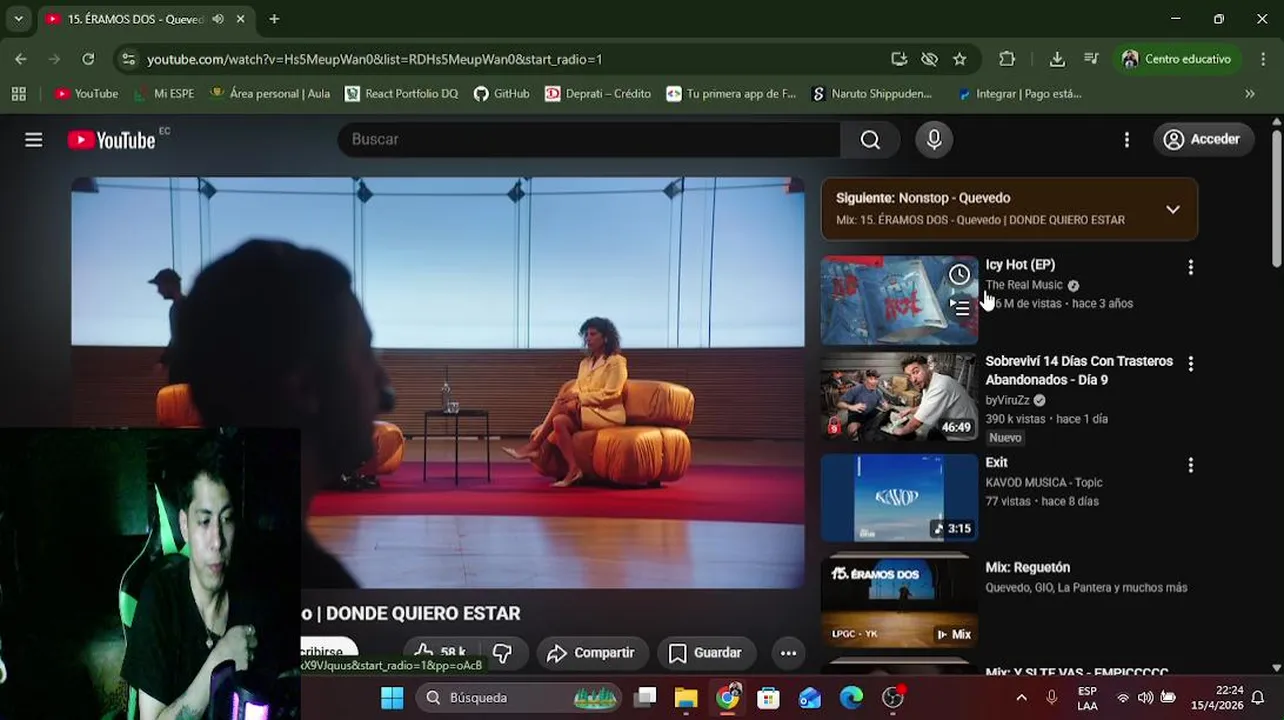1284x720 pixels.
Task: Go back in browser
Action: [x=21, y=59]
